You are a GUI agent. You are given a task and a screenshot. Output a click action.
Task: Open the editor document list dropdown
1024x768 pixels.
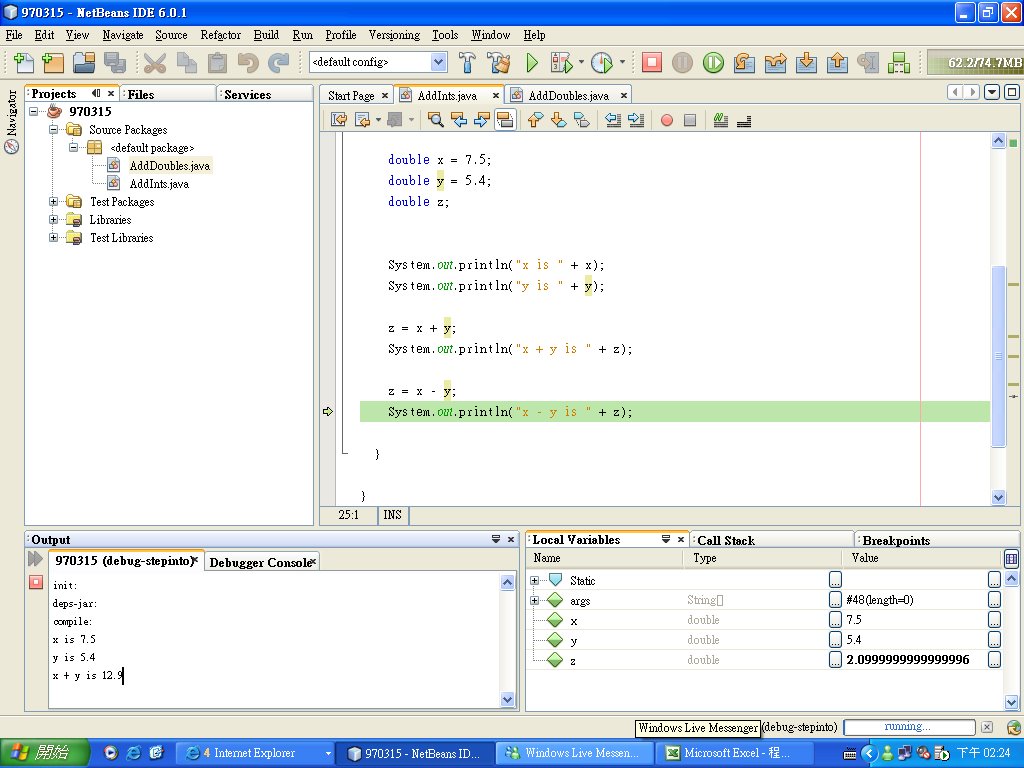click(x=992, y=93)
